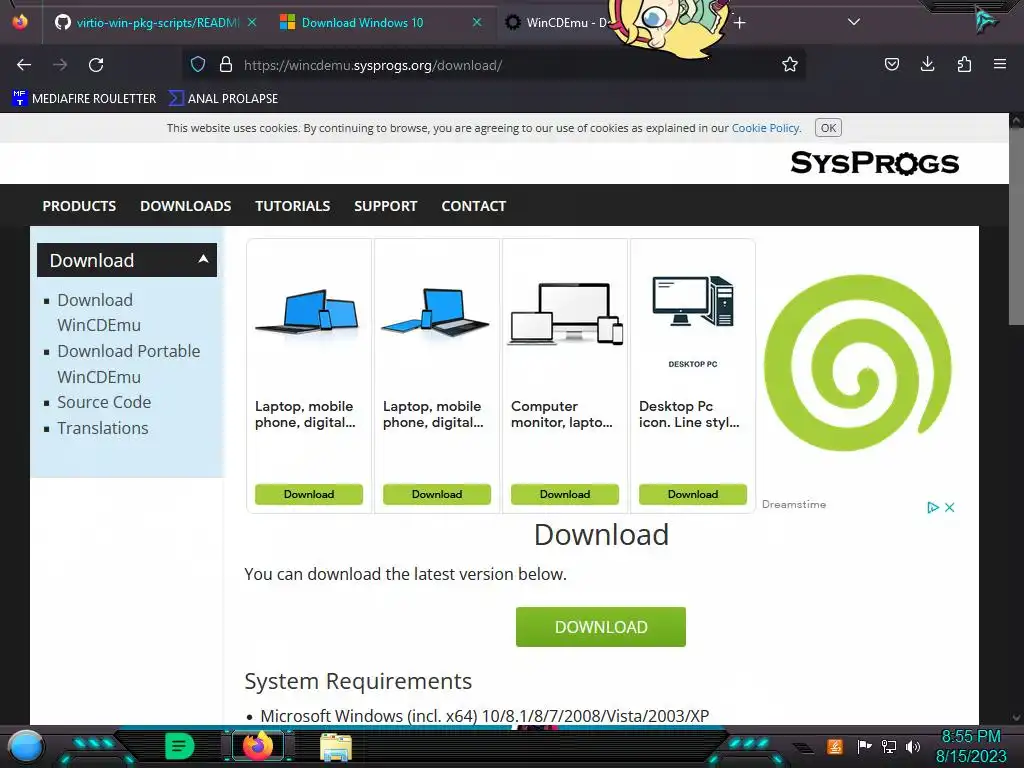Close the Download Windows 10 tab
This screenshot has height=768, width=1024.
[x=477, y=22]
